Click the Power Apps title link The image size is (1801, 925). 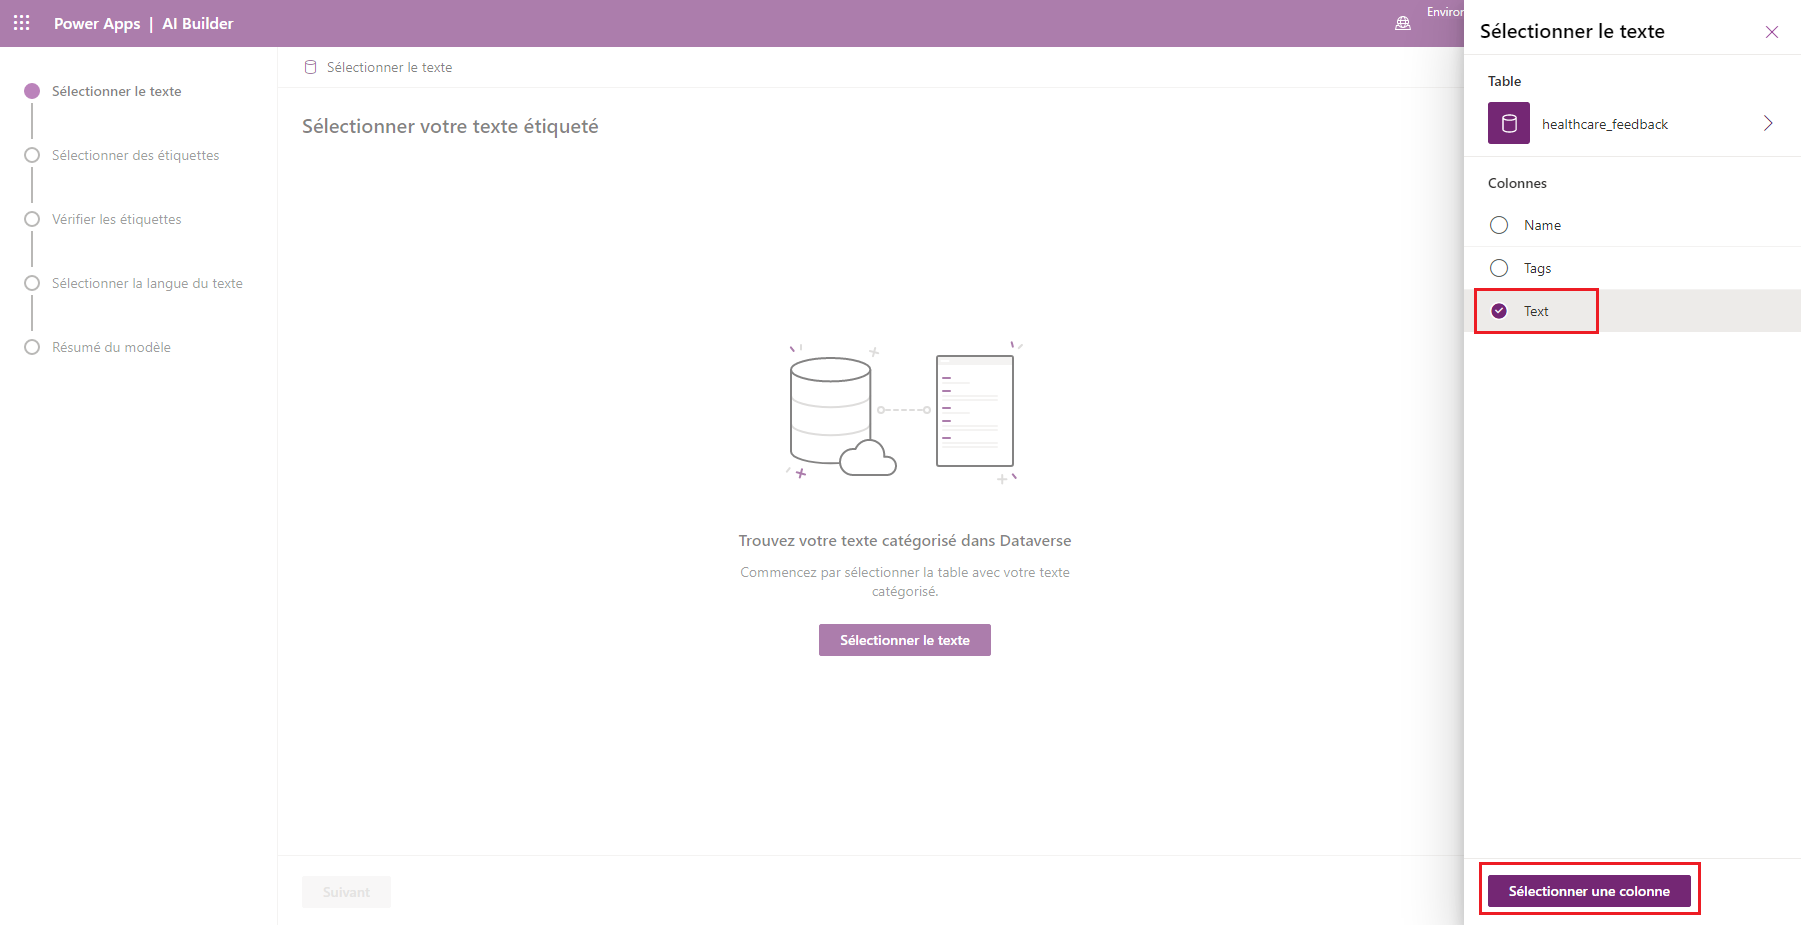(x=97, y=23)
